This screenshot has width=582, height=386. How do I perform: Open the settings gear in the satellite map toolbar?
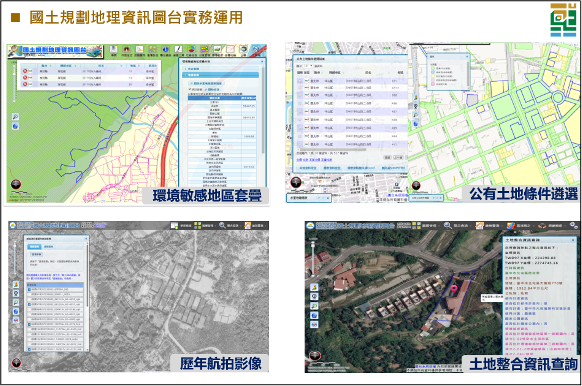coord(573,225)
